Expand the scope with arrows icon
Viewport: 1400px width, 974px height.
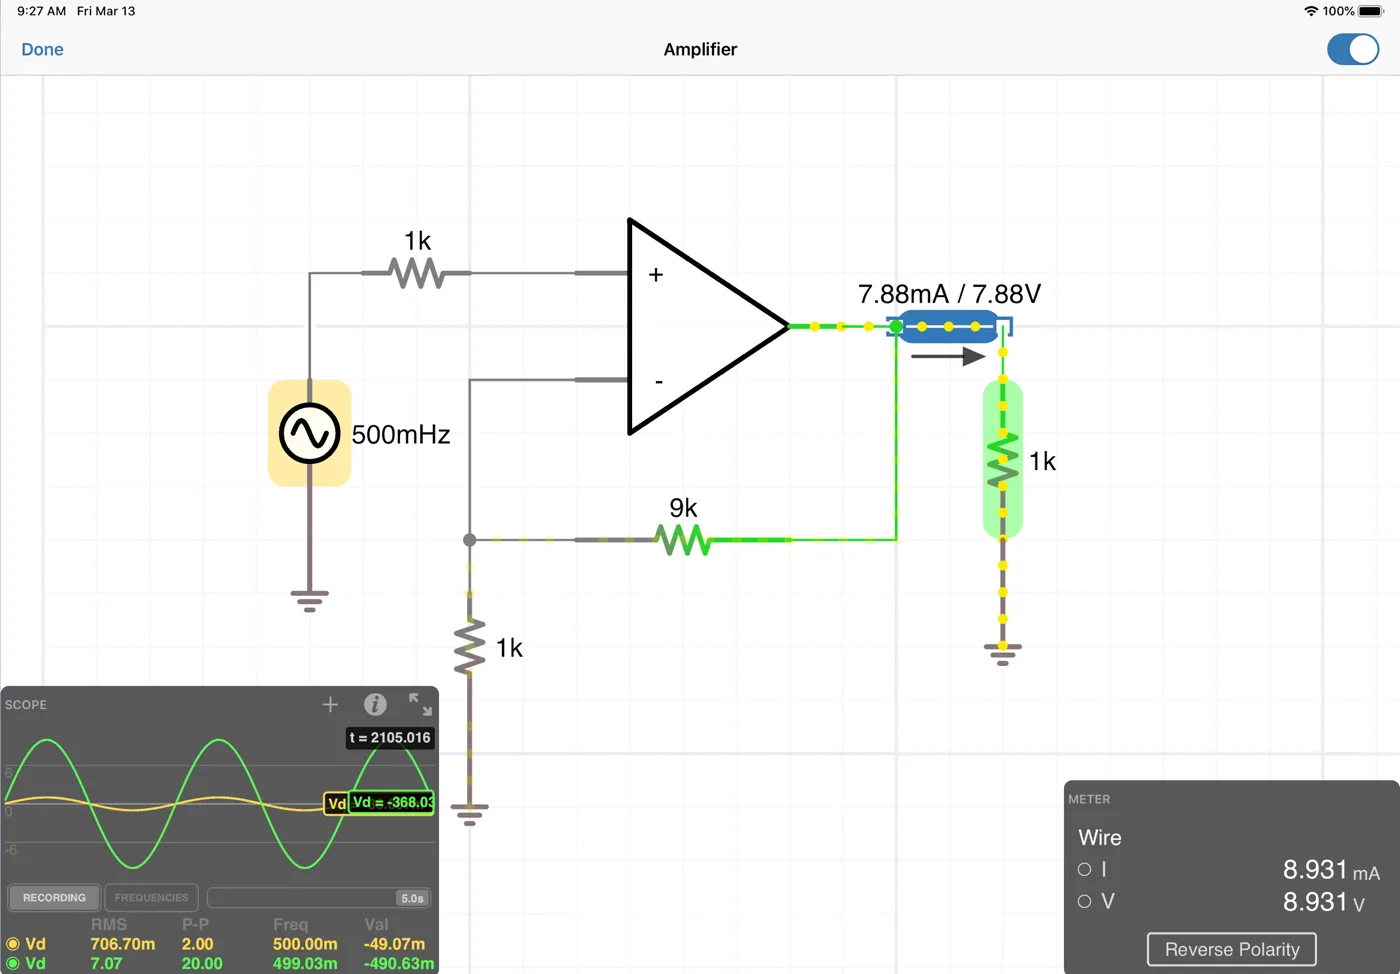click(420, 704)
